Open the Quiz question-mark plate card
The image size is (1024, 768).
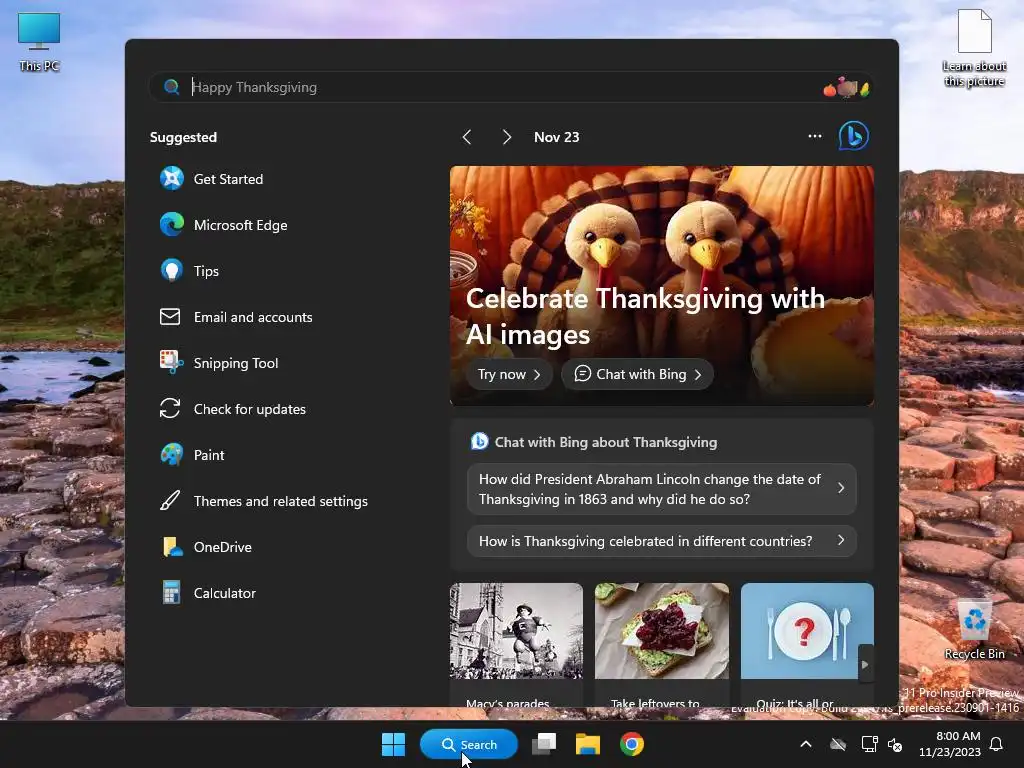pos(807,645)
